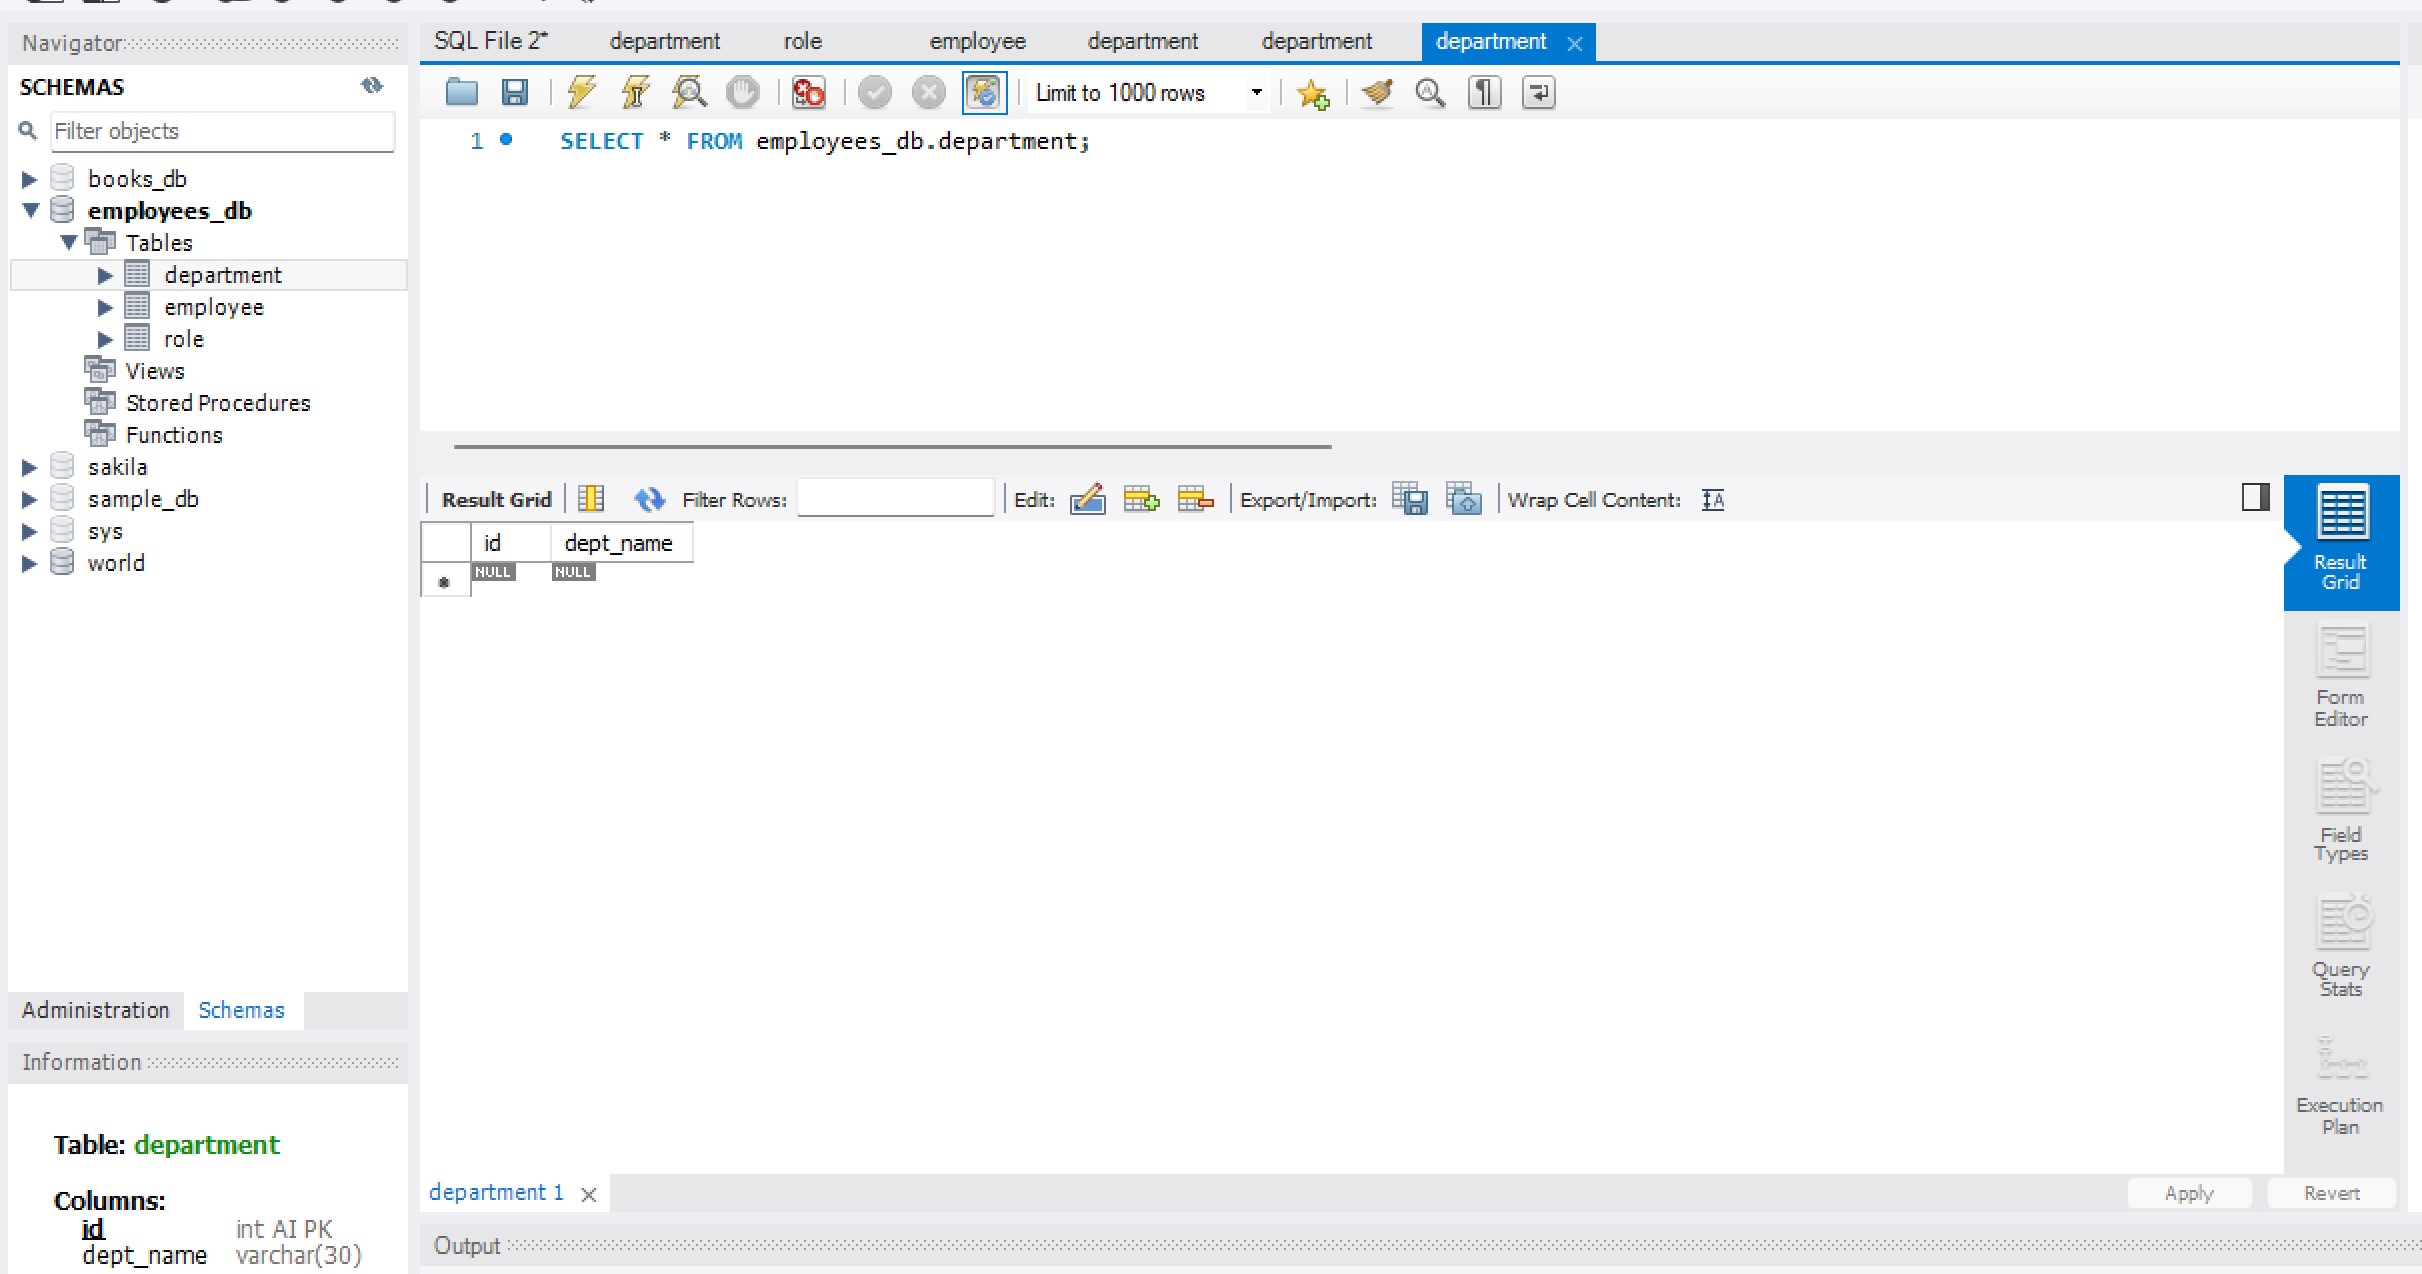Open SQL script file with folder icon

461,93
